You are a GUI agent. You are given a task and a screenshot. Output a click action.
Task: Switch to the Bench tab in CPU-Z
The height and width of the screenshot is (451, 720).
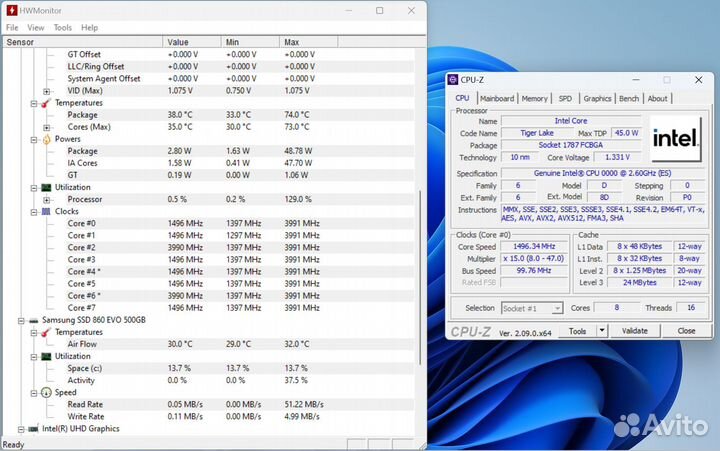coord(629,98)
